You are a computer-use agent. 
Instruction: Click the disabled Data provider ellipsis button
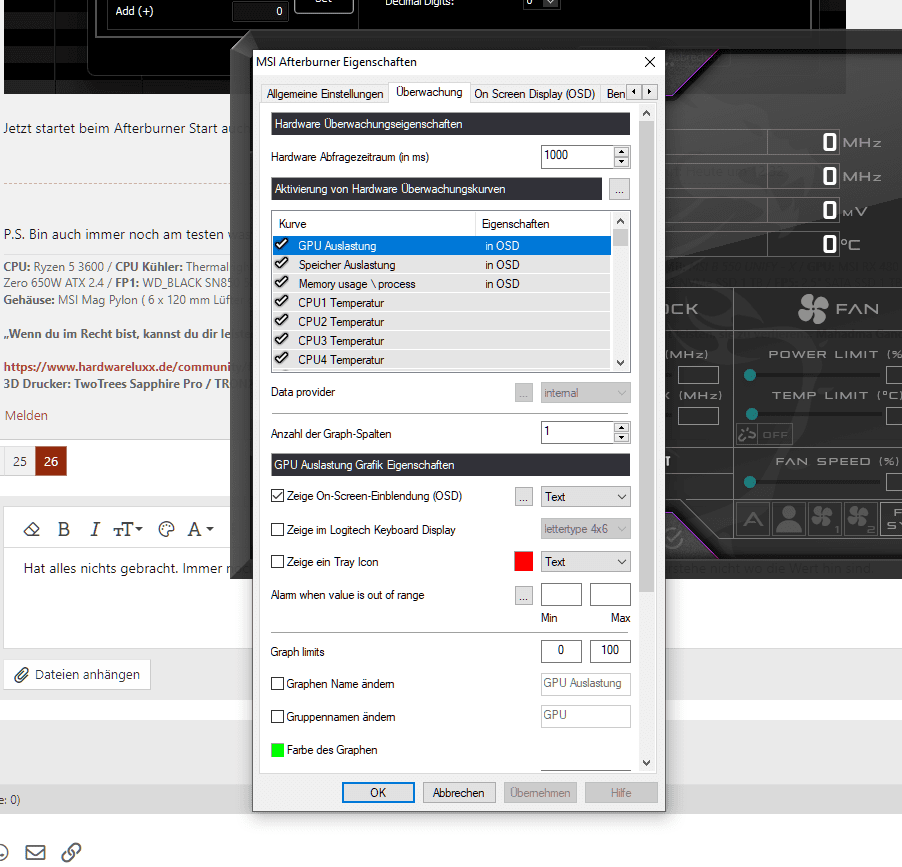523,393
